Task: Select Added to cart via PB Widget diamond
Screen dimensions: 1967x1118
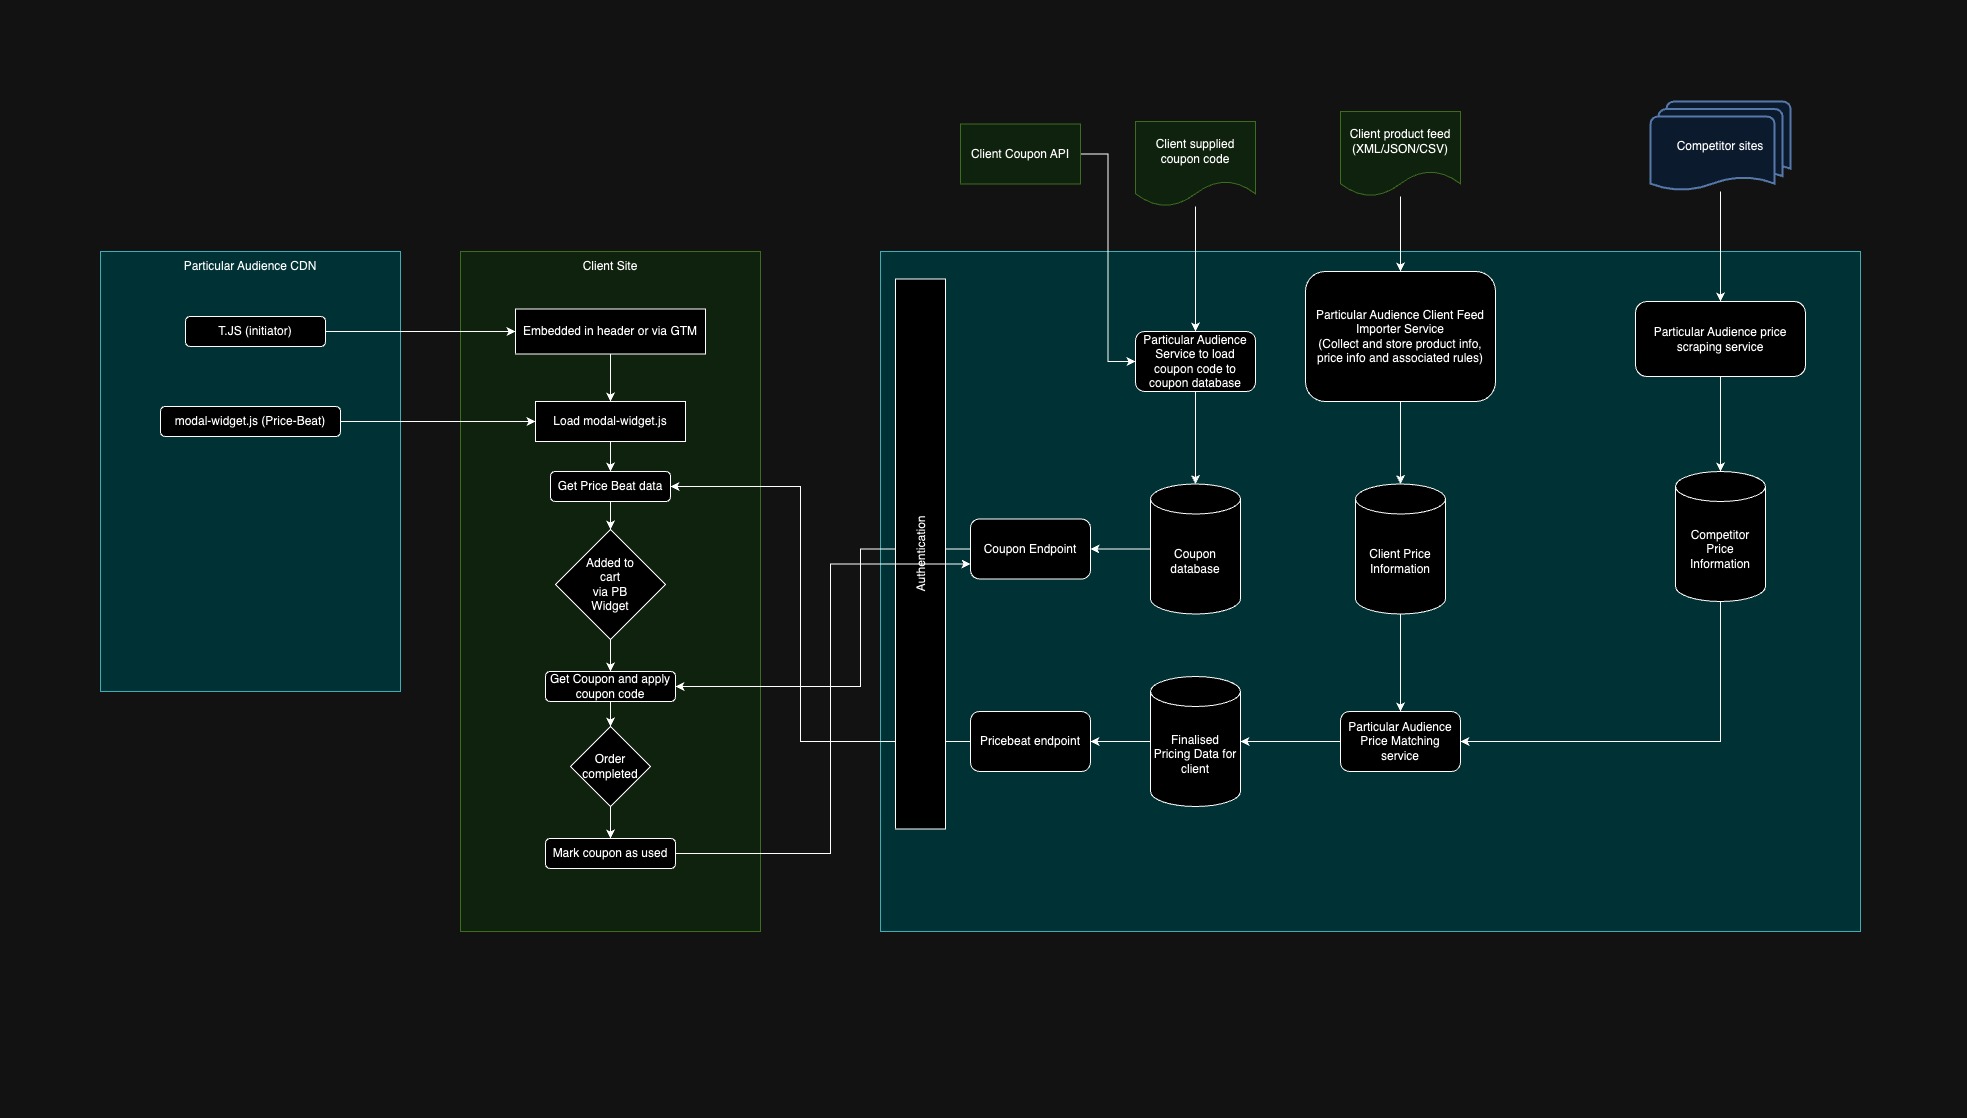Action: 610,585
